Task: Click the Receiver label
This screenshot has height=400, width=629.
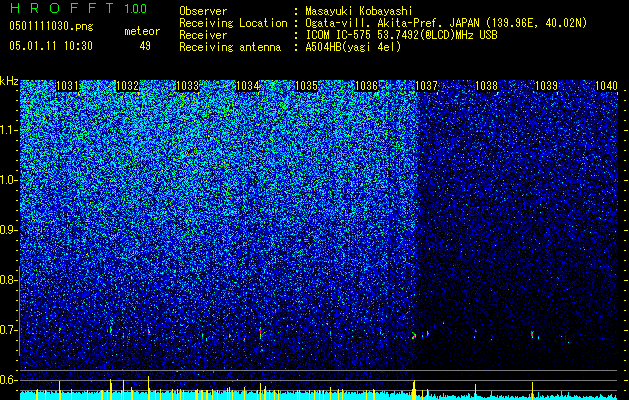Action: click(203, 35)
